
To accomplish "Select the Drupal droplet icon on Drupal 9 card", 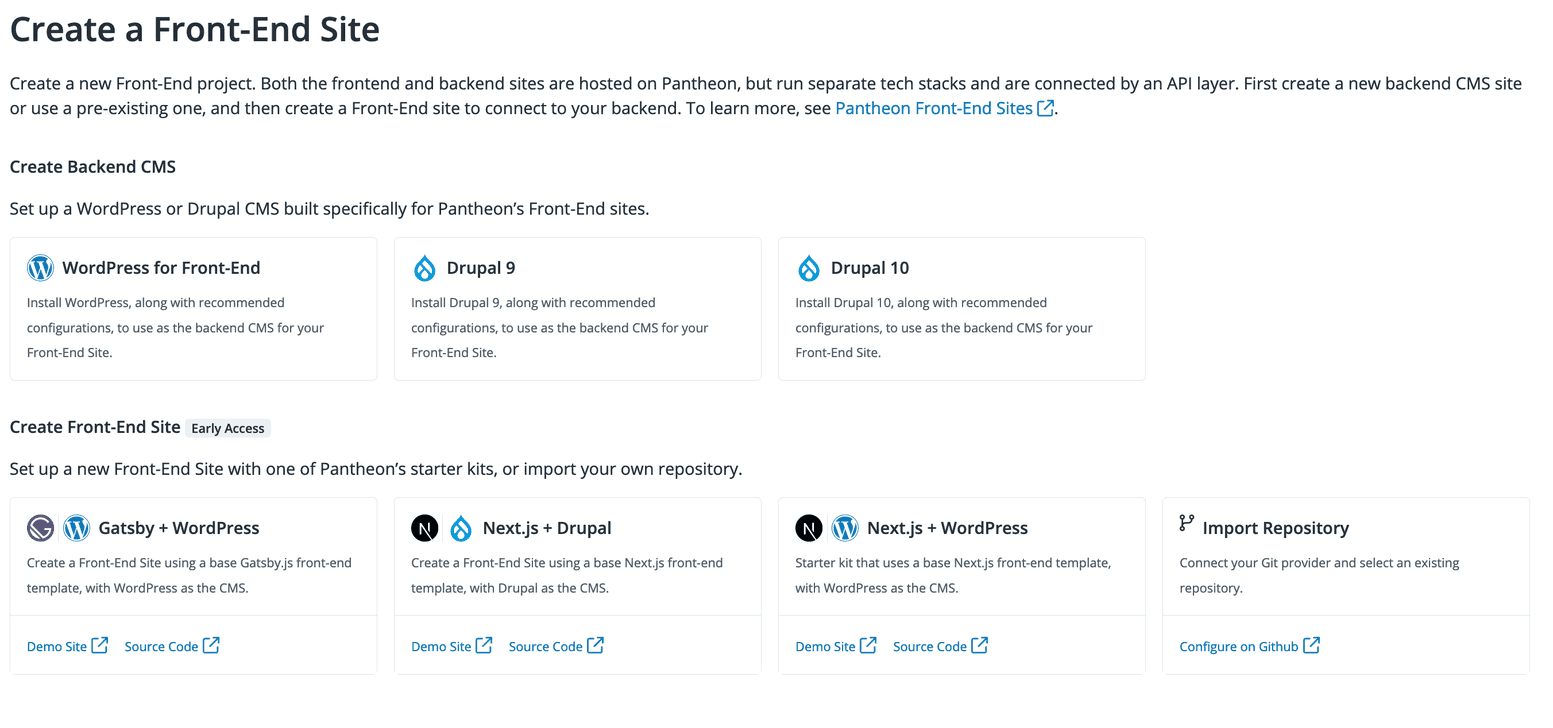I will [424, 267].
